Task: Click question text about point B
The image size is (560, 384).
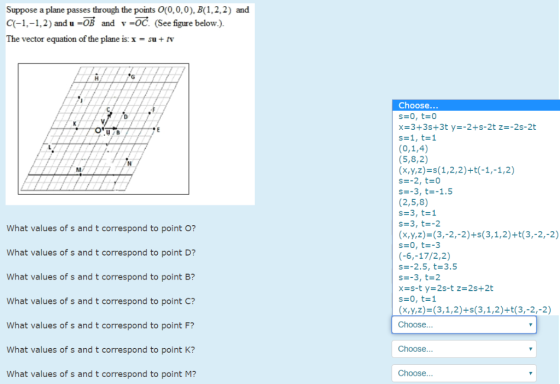Action: pos(101,277)
